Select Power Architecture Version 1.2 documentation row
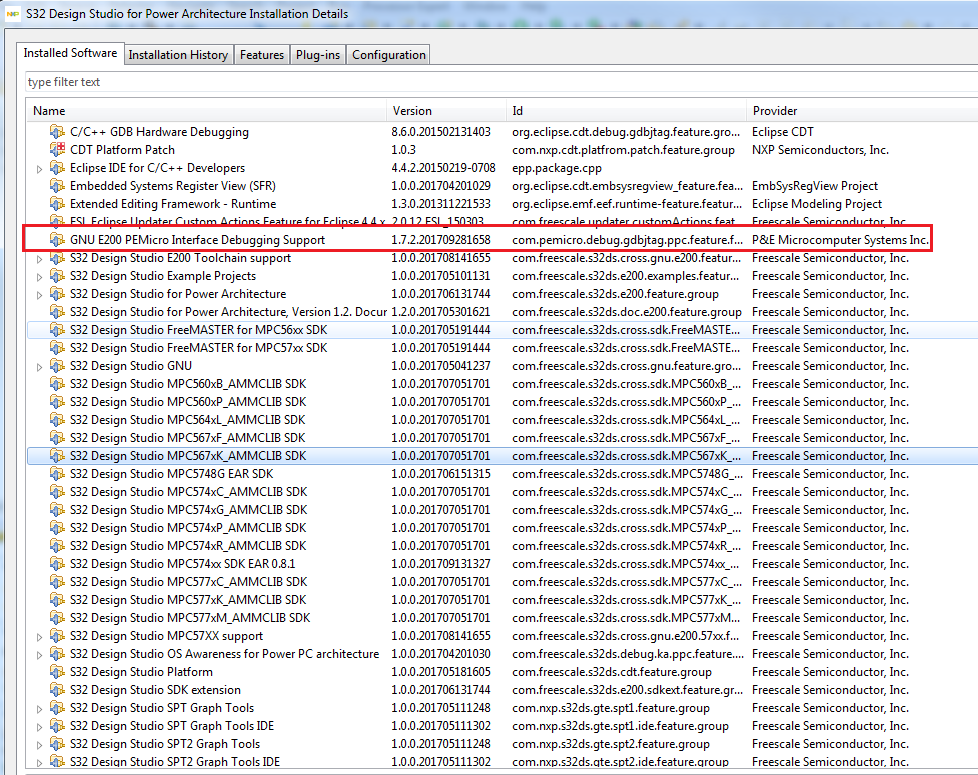This screenshot has height=775, width=978. click(503, 312)
